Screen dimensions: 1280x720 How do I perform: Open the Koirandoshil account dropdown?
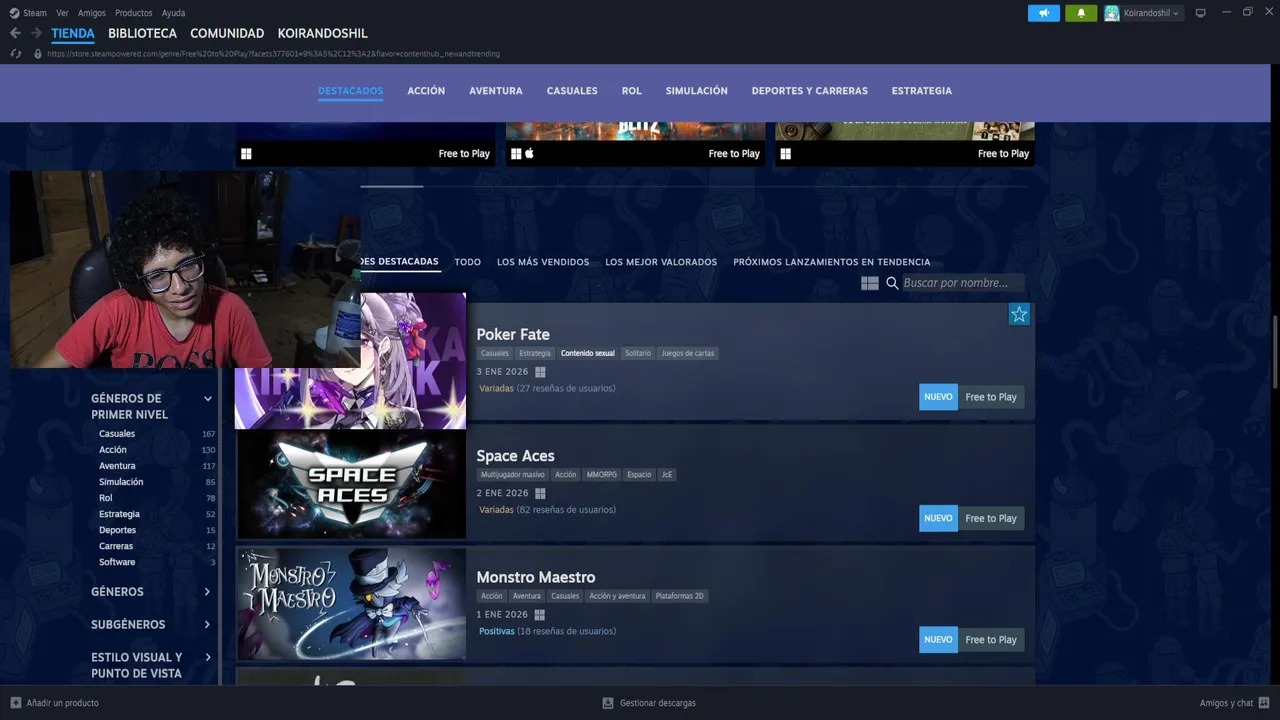pyautogui.click(x=1151, y=13)
